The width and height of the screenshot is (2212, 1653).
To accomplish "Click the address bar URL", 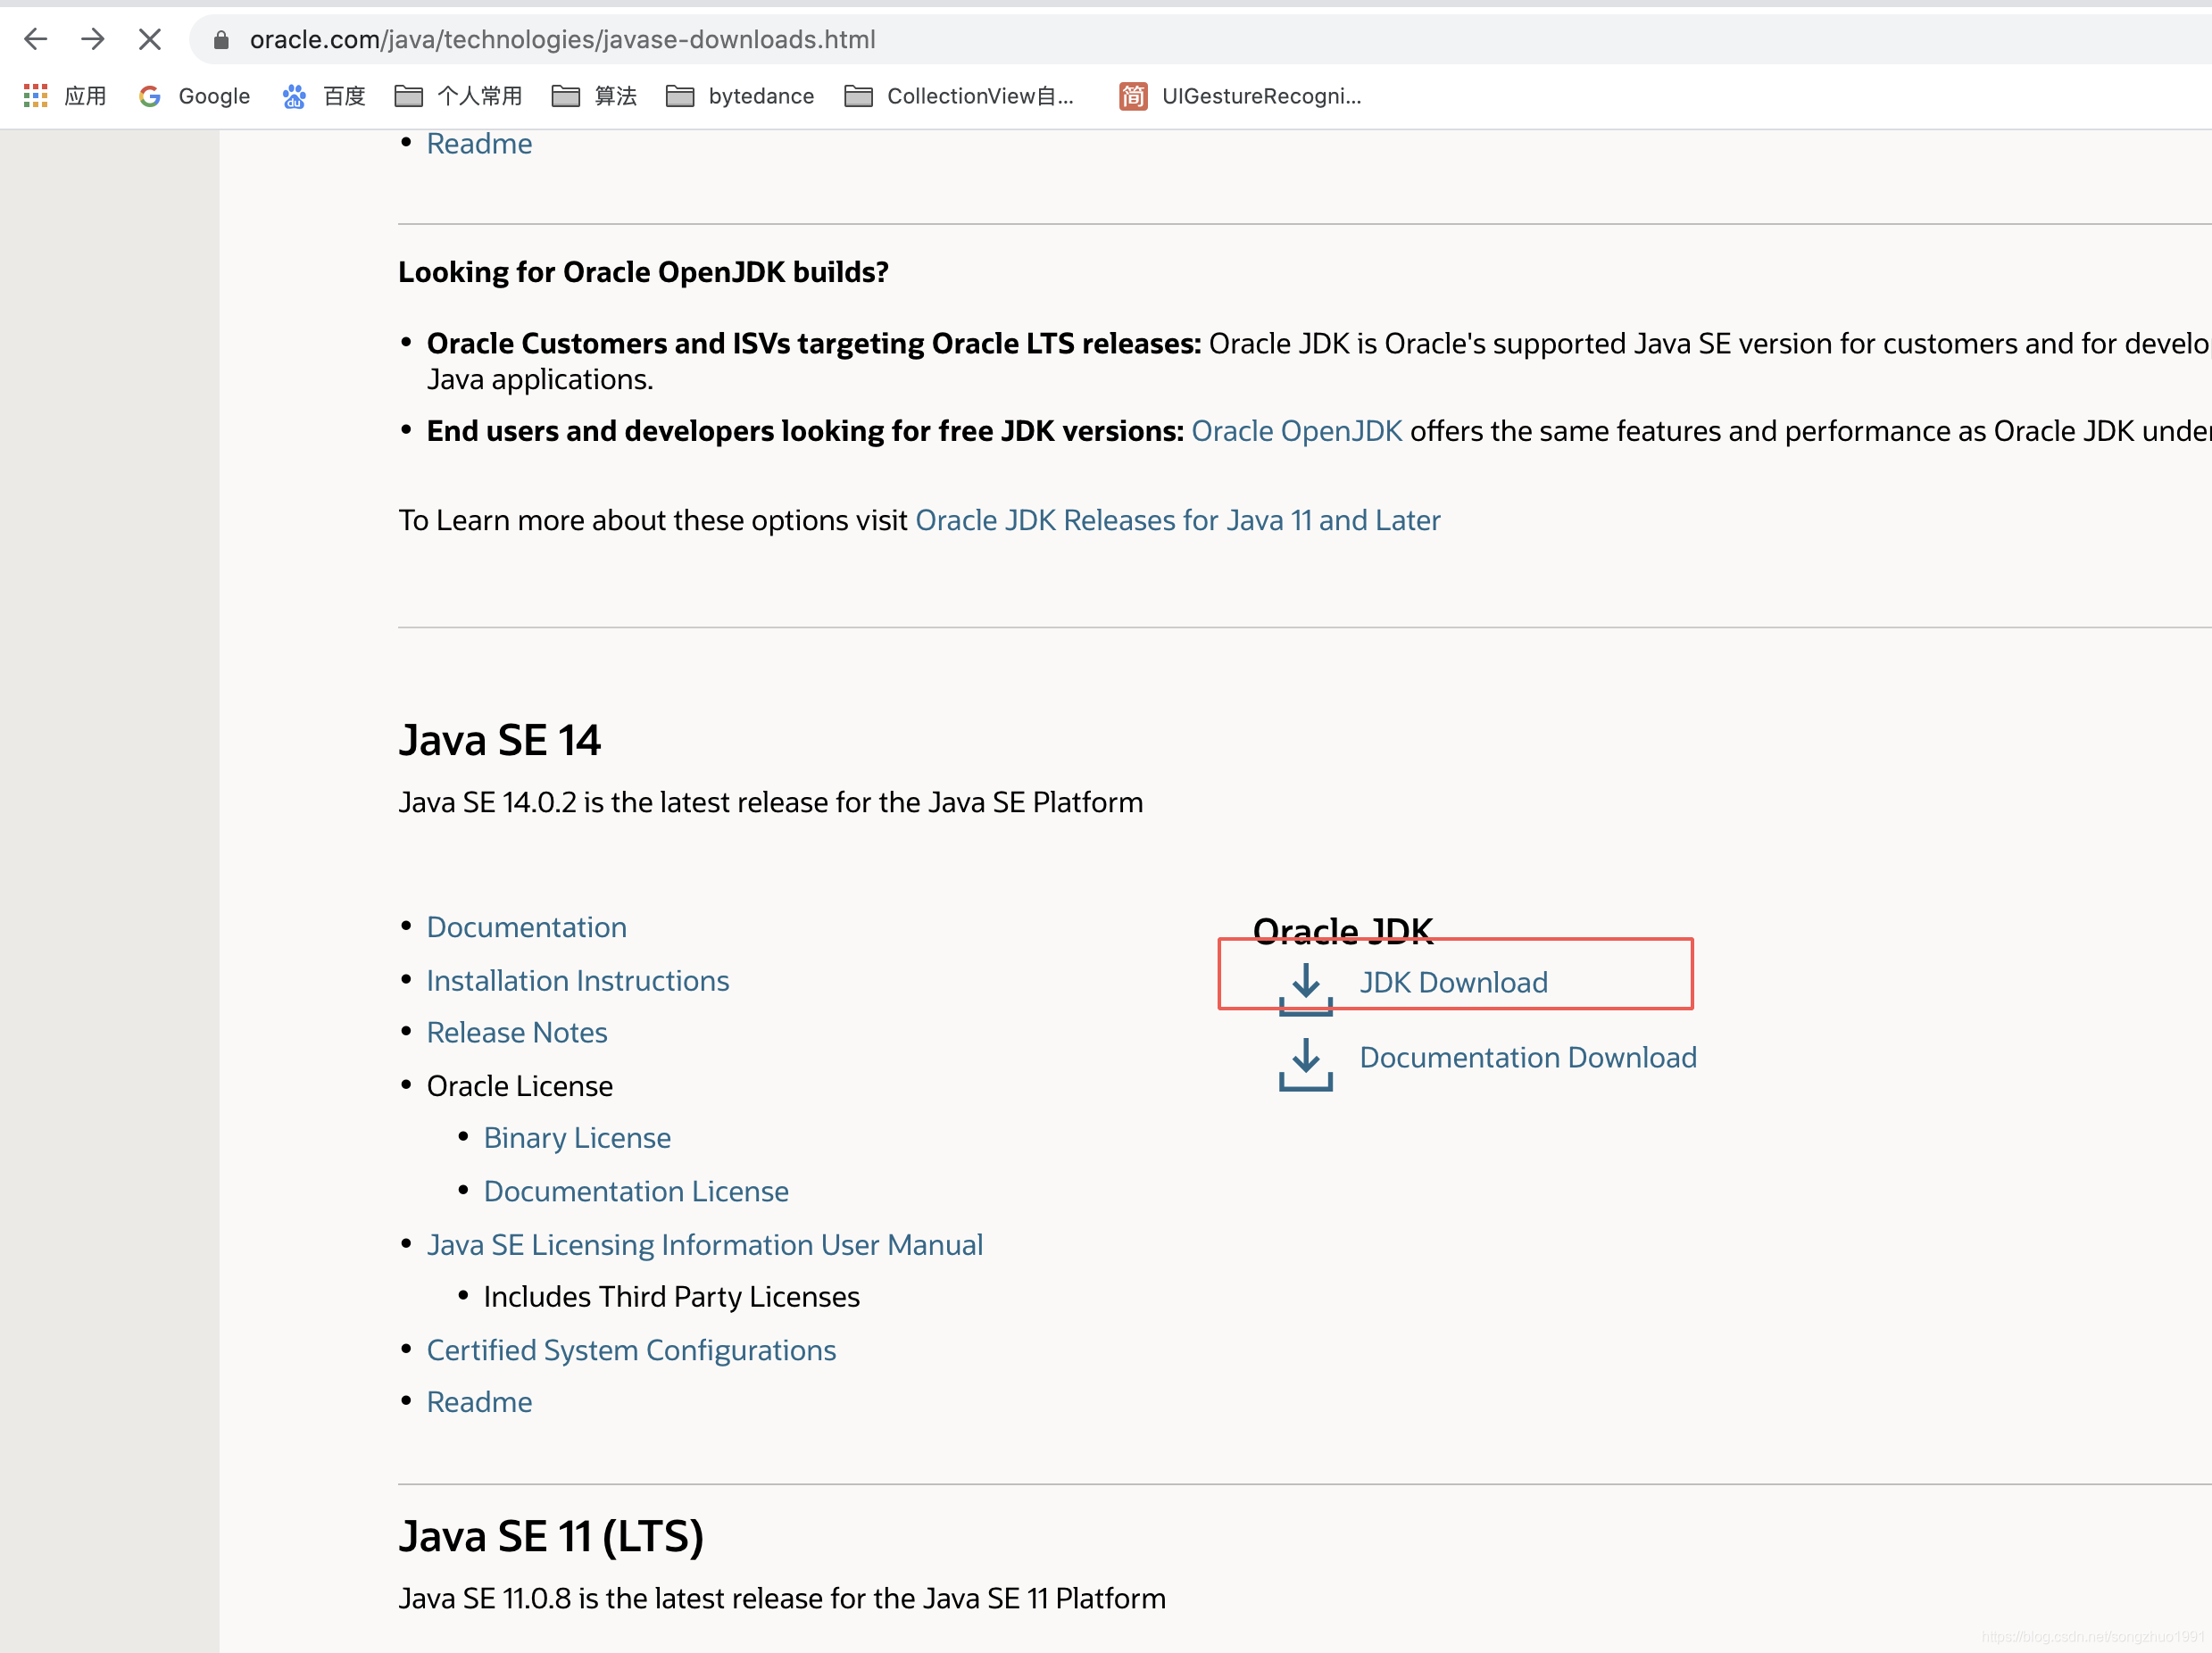I will tap(562, 40).
